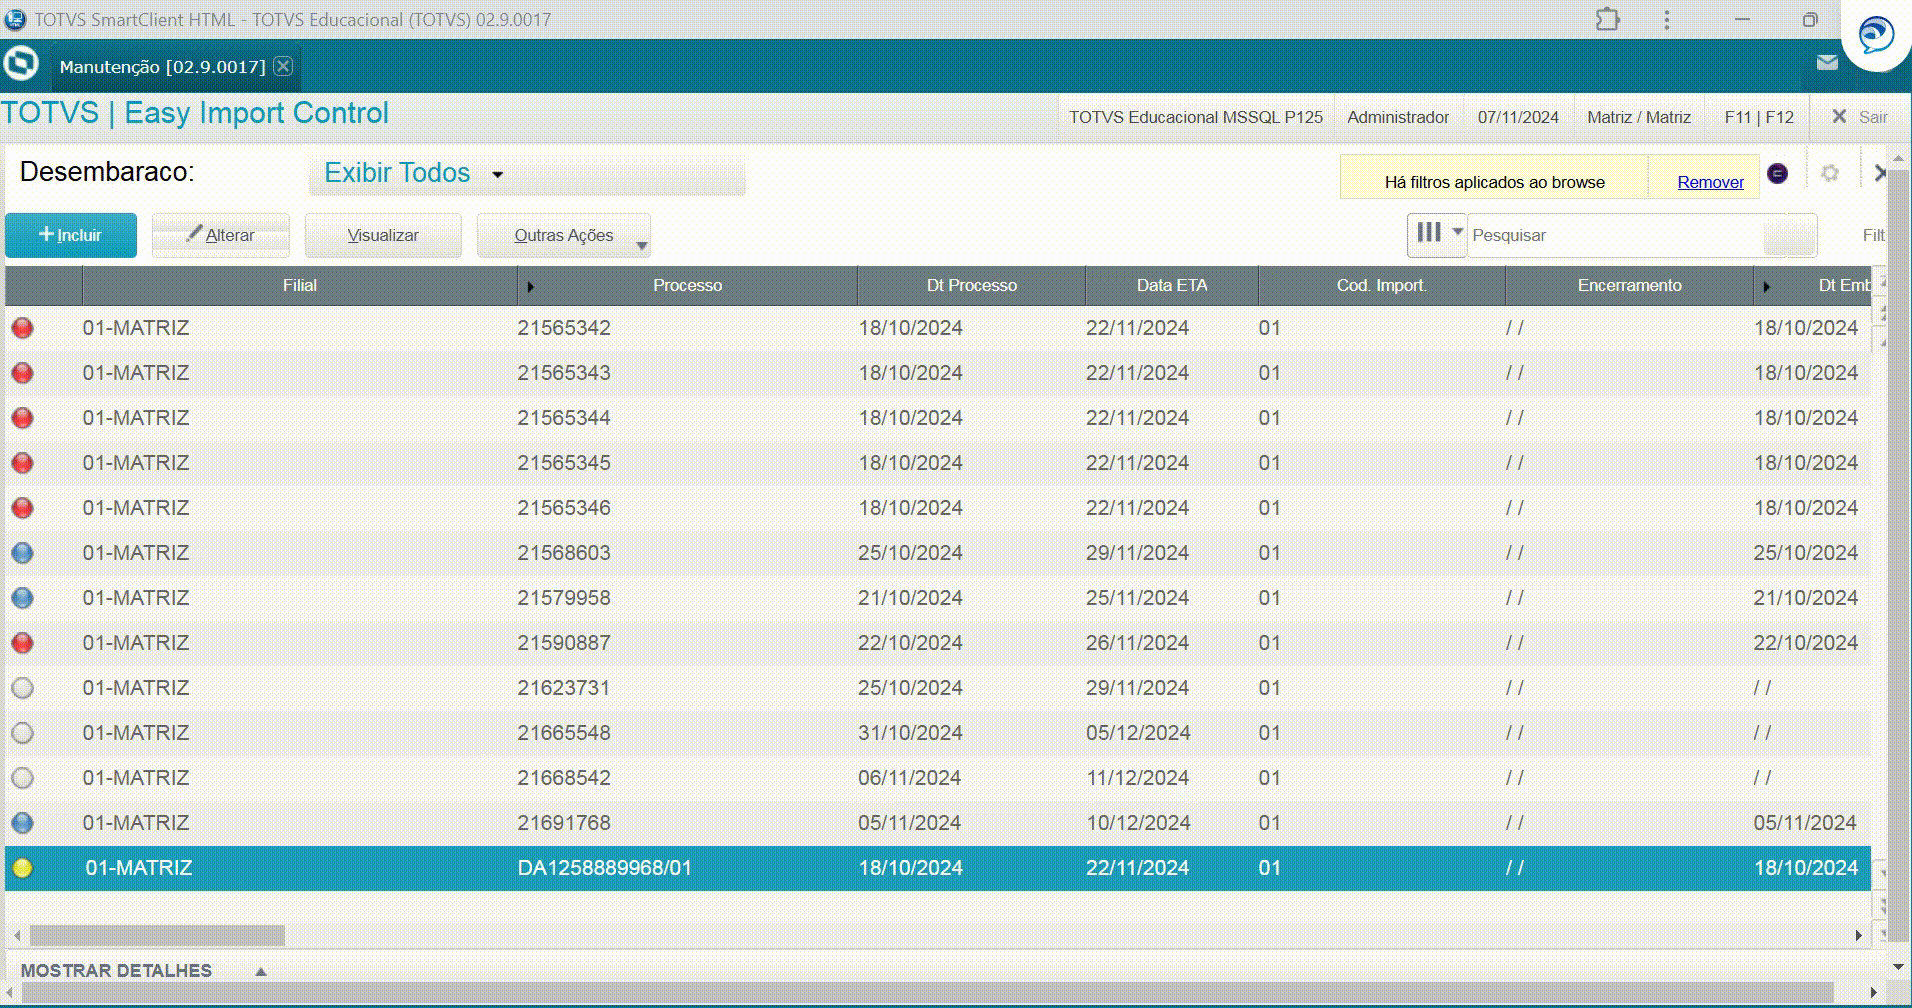The width and height of the screenshot is (1912, 1008).
Task: Sort by the Encerramento column header
Action: click(x=1630, y=286)
